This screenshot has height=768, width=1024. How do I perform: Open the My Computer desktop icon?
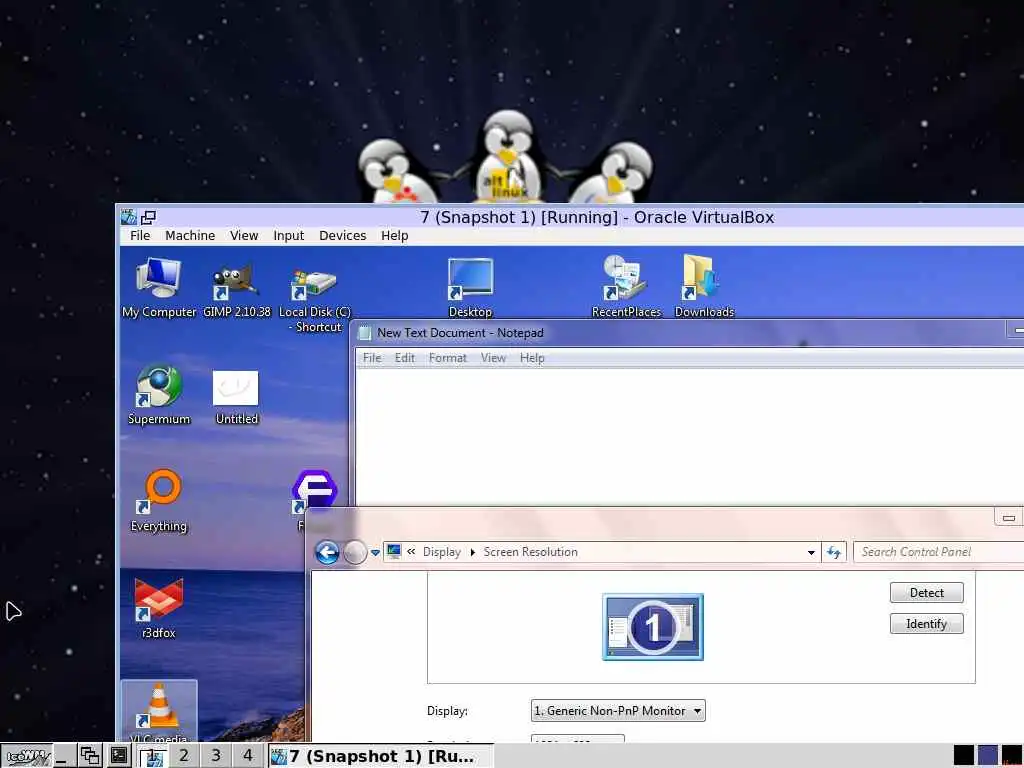click(159, 286)
